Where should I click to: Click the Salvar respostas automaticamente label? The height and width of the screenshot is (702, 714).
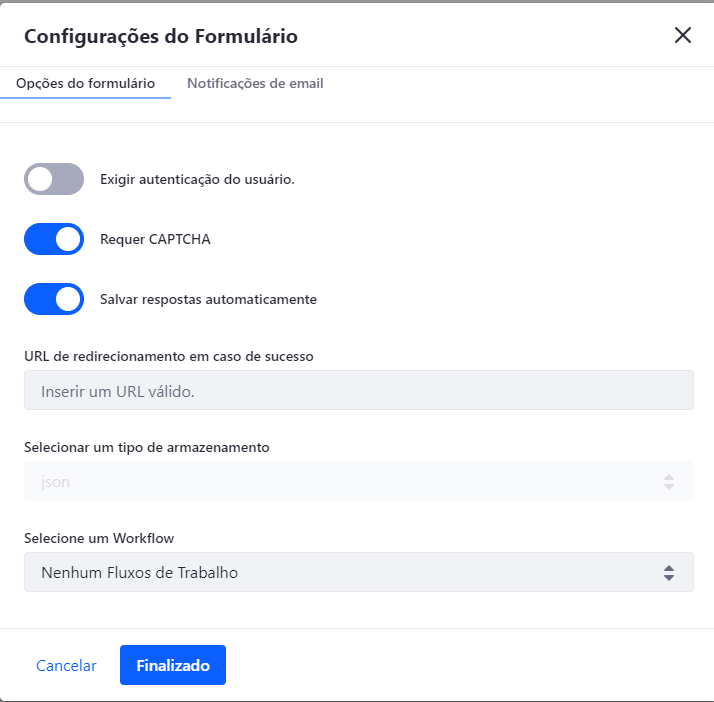pyautogui.click(x=208, y=300)
